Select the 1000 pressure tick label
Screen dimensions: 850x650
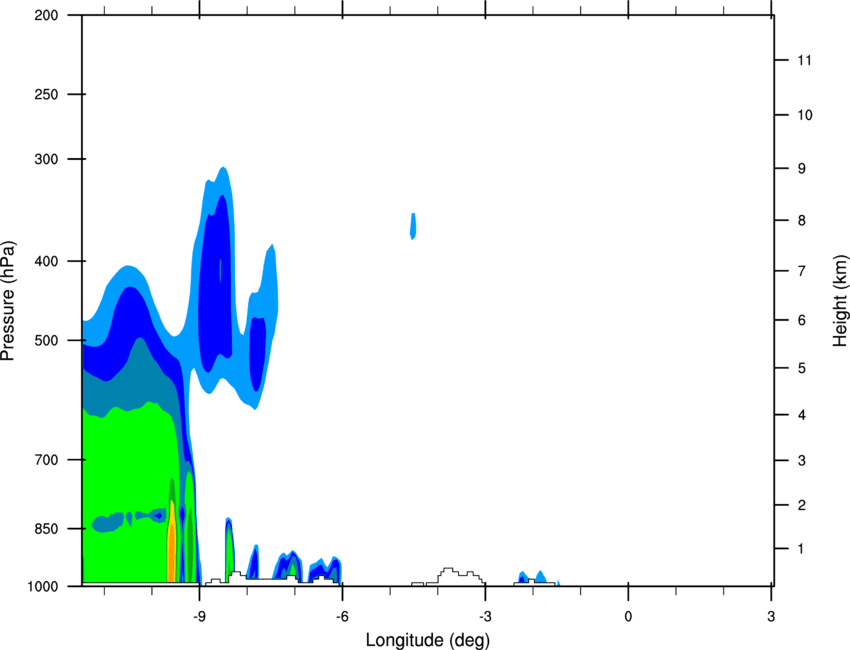pos(43,587)
